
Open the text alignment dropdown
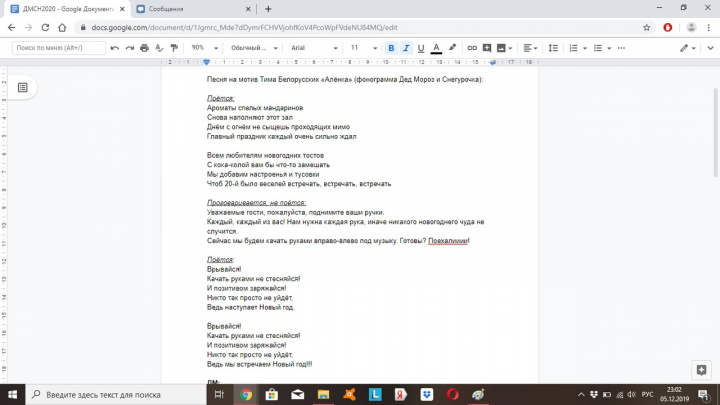(530, 48)
